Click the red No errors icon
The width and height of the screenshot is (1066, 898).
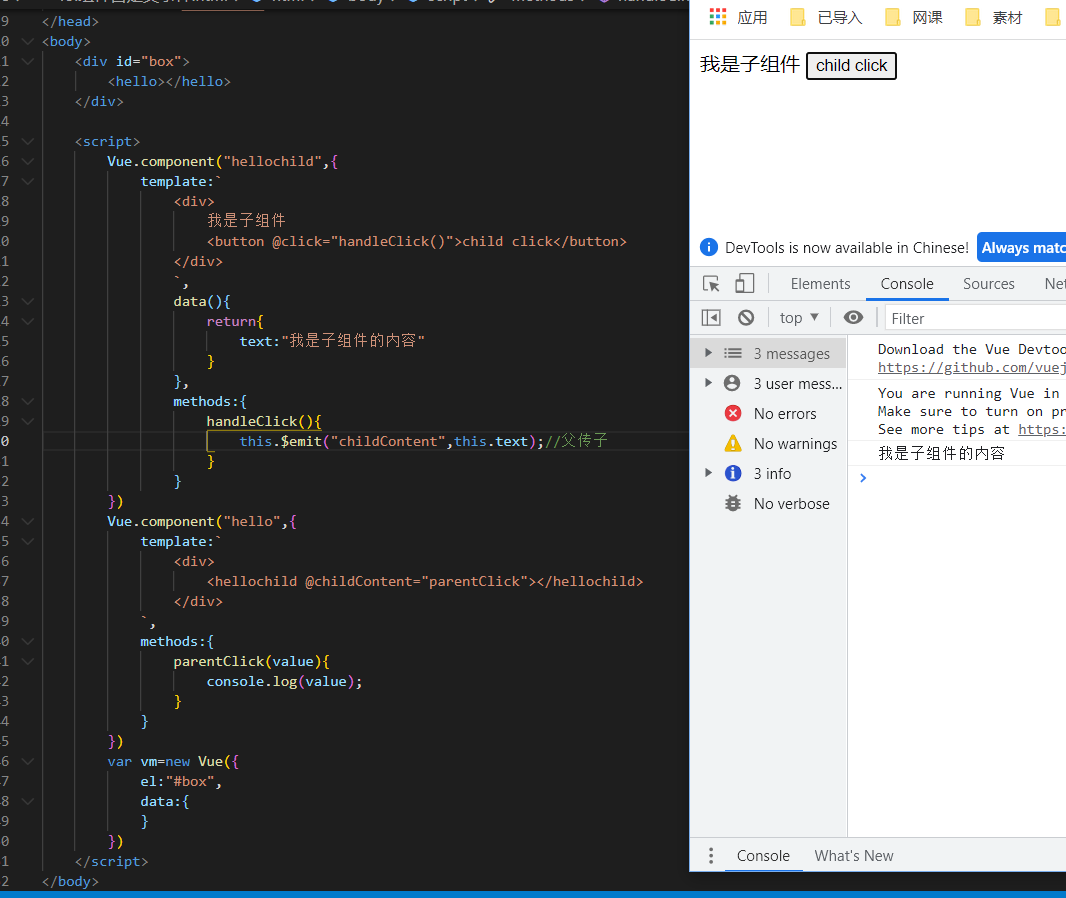(x=733, y=413)
